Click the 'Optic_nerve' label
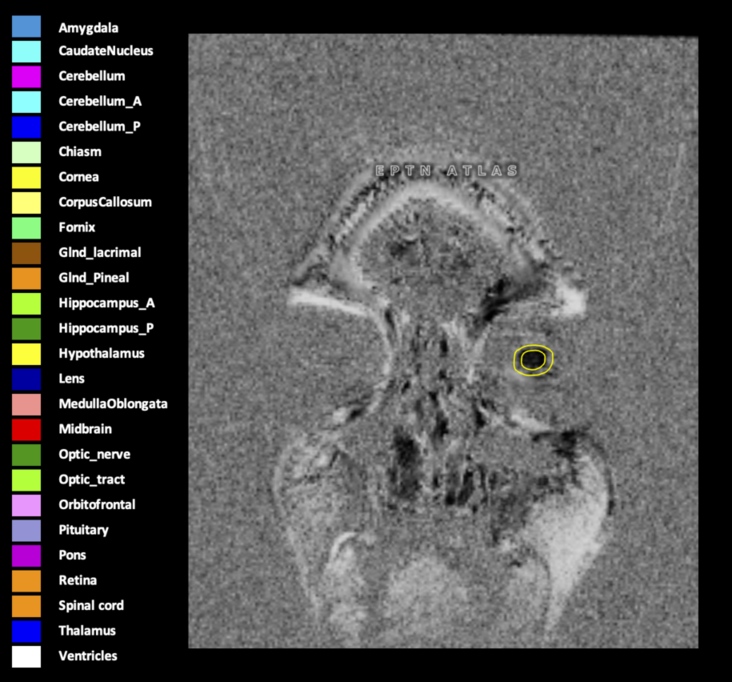 tap(94, 454)
